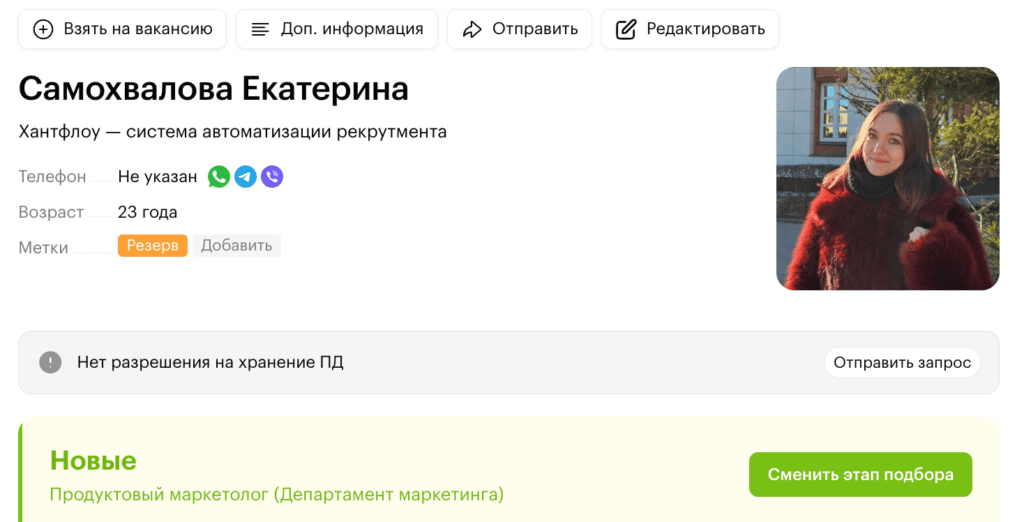Click the orange Резерв tag
This screenshot has width=1024, height=522.
point(152,245)
